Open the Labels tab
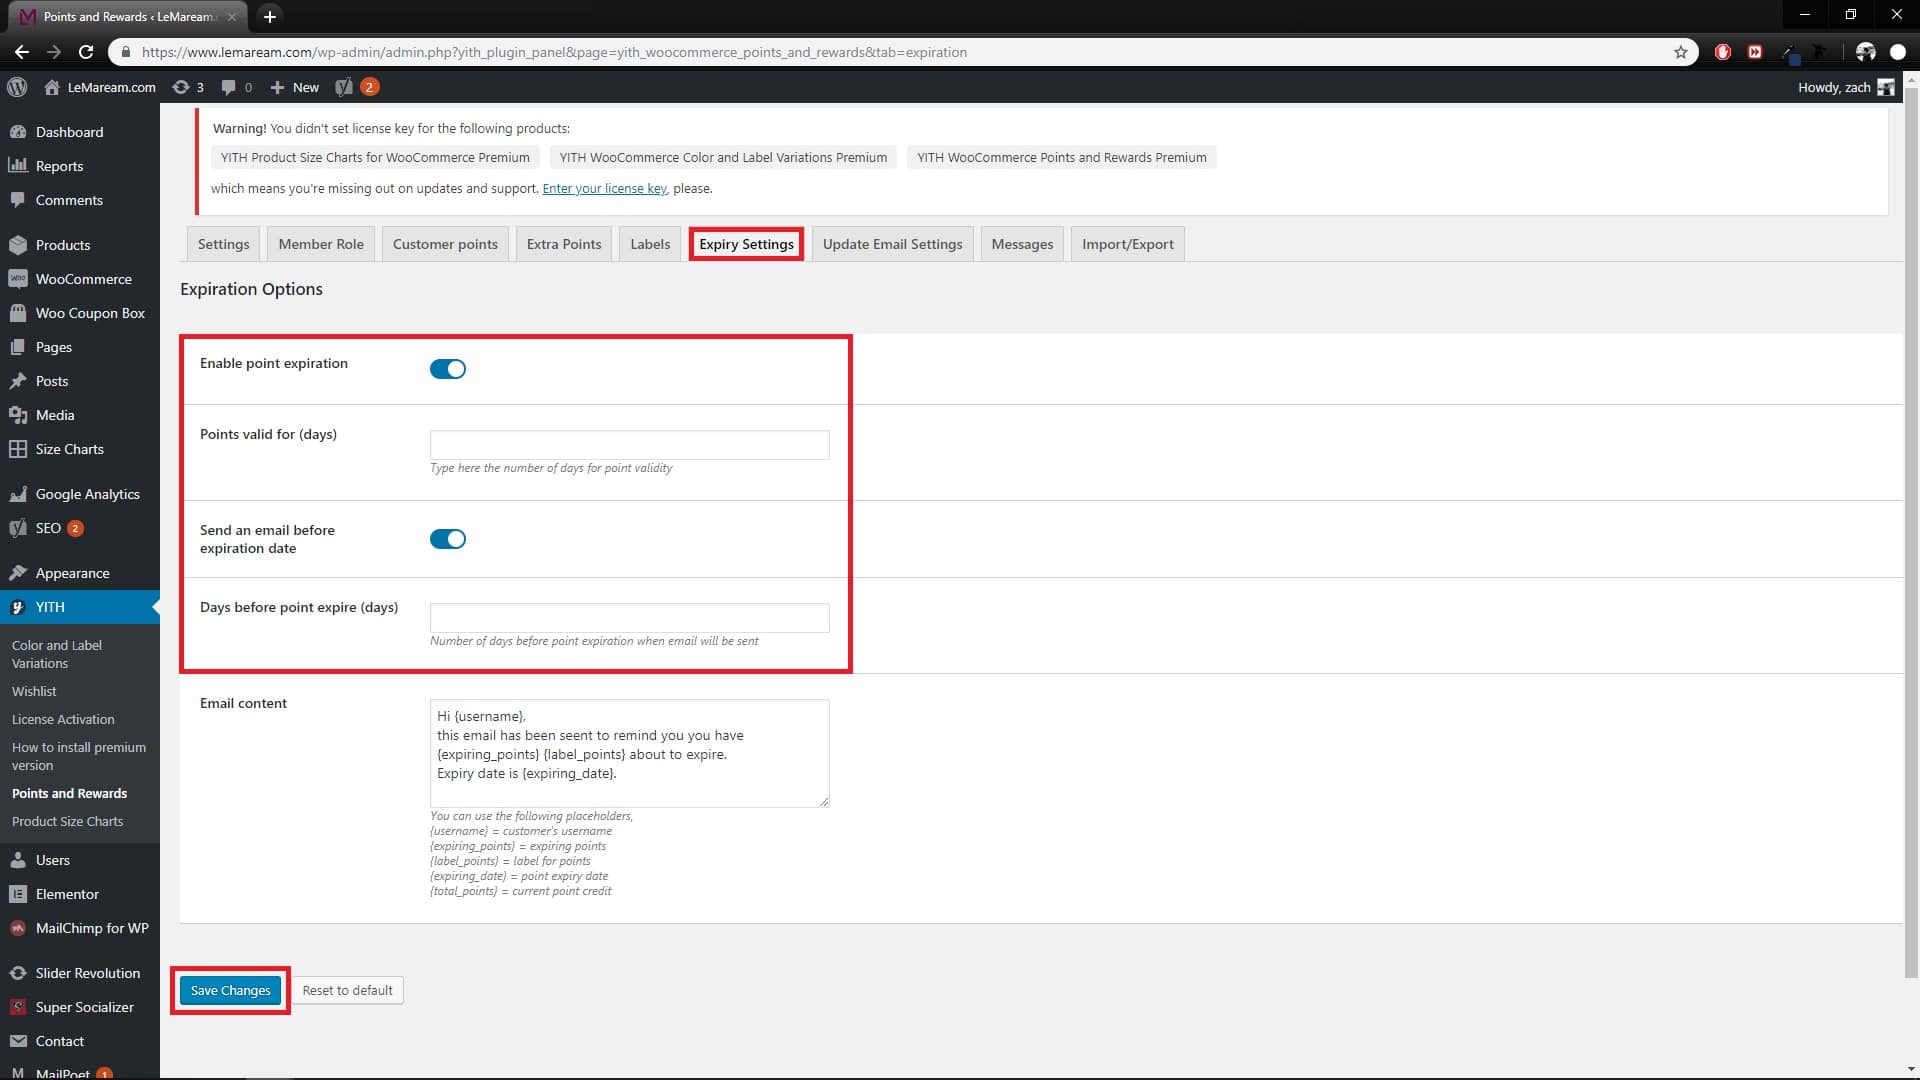Screen dimensions: 1920x1080 (650, 244)
